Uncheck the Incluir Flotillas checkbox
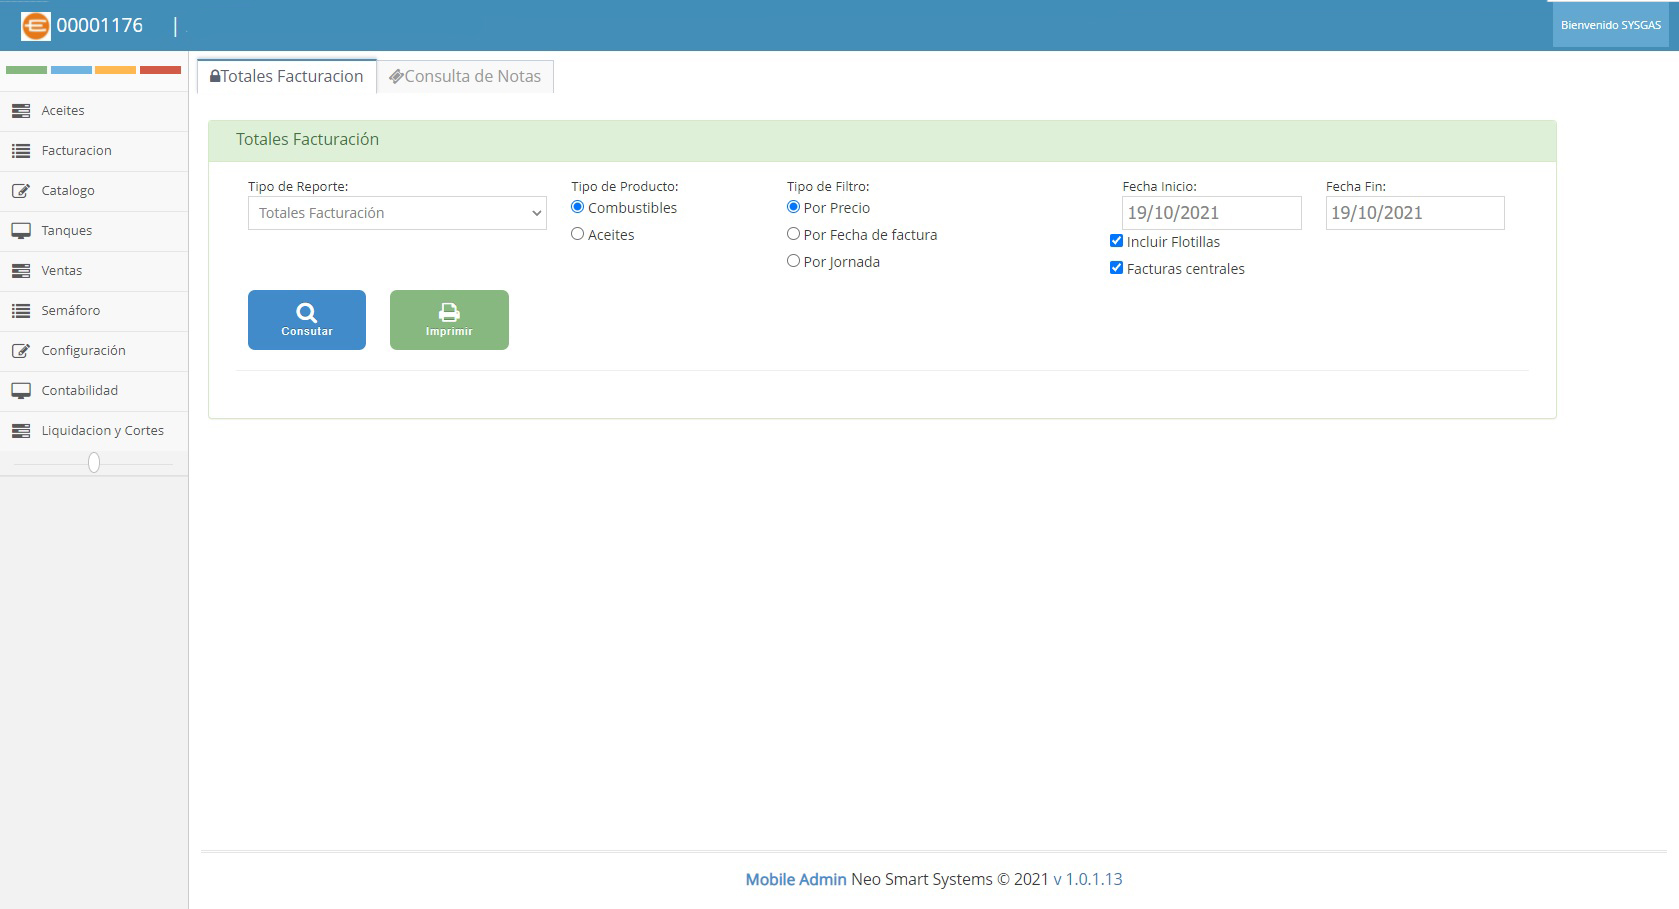The width and height of the screenshot is (1679, 909). 1116,241
